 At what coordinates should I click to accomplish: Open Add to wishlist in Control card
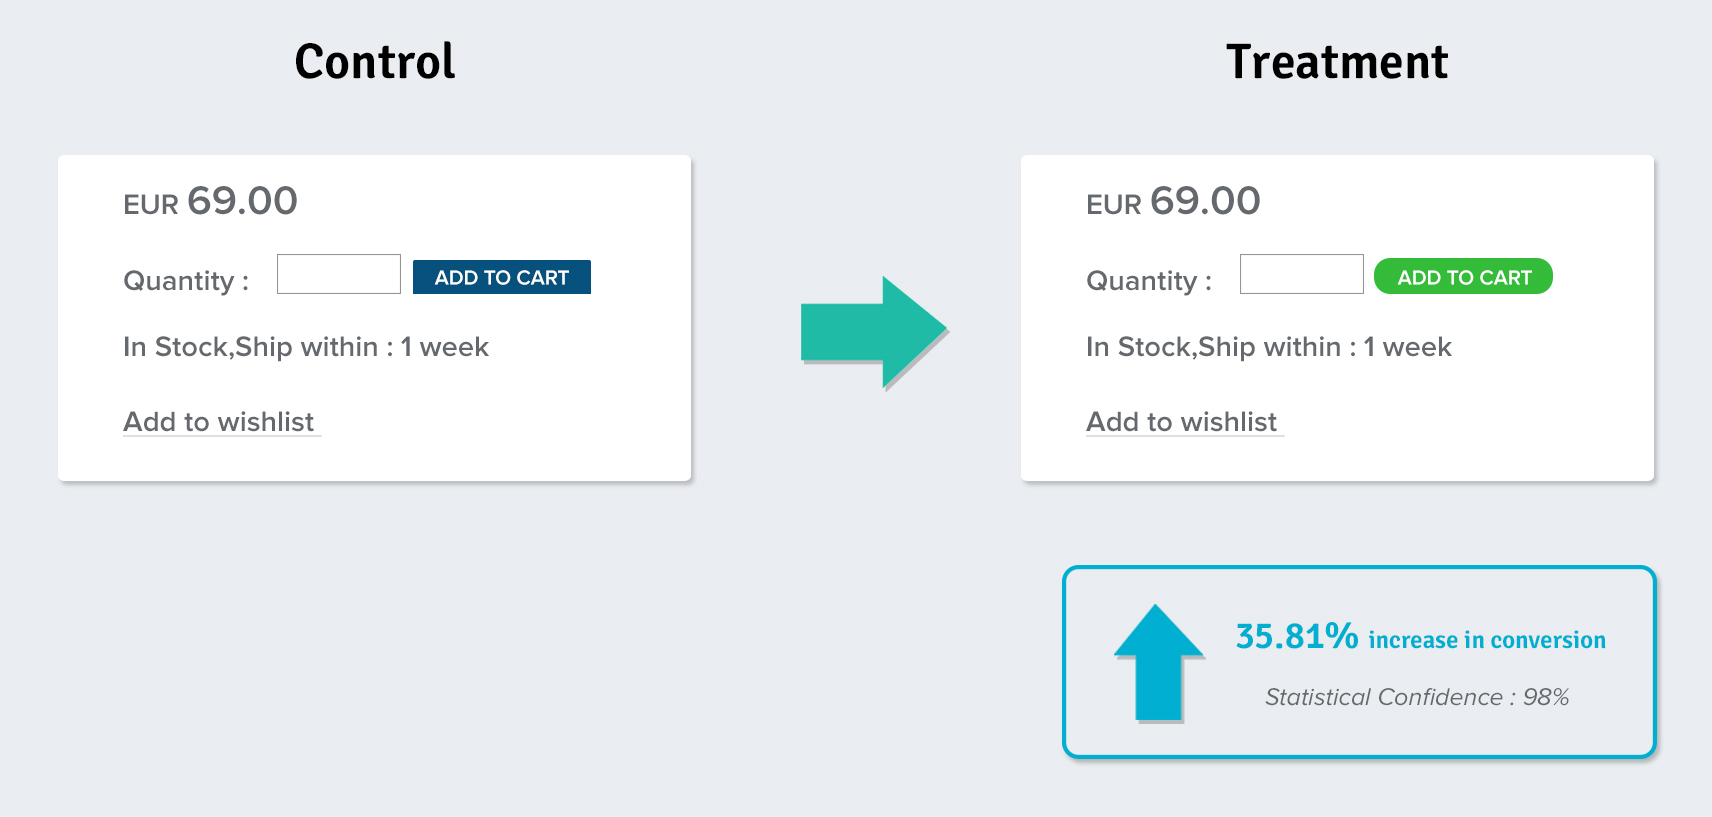coord(219,422)
